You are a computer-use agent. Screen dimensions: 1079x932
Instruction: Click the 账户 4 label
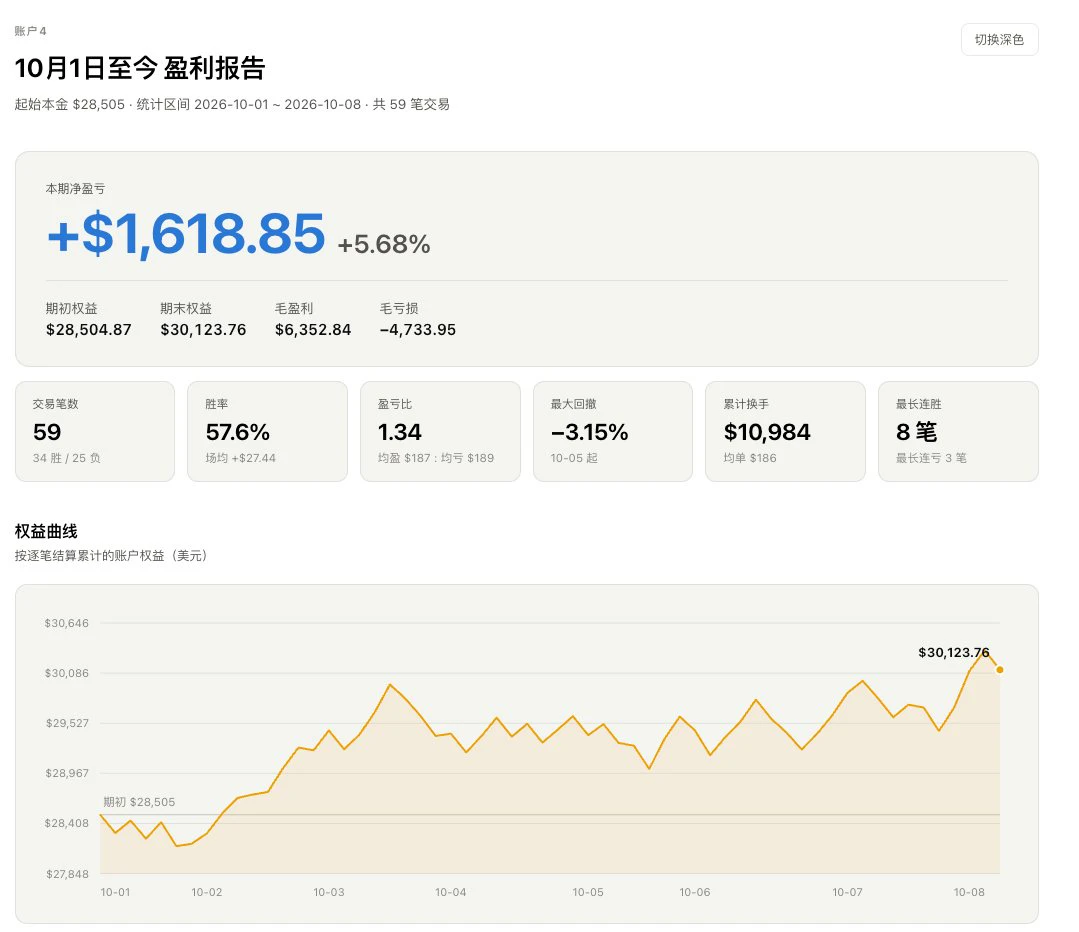[x=30, y=31]
